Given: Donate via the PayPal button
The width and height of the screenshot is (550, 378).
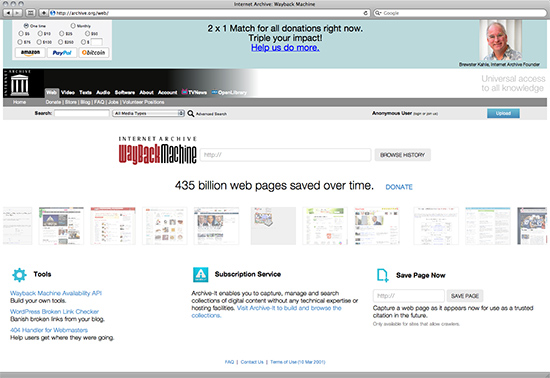Looking at the screenshot, I should click(x=62, y=53).
